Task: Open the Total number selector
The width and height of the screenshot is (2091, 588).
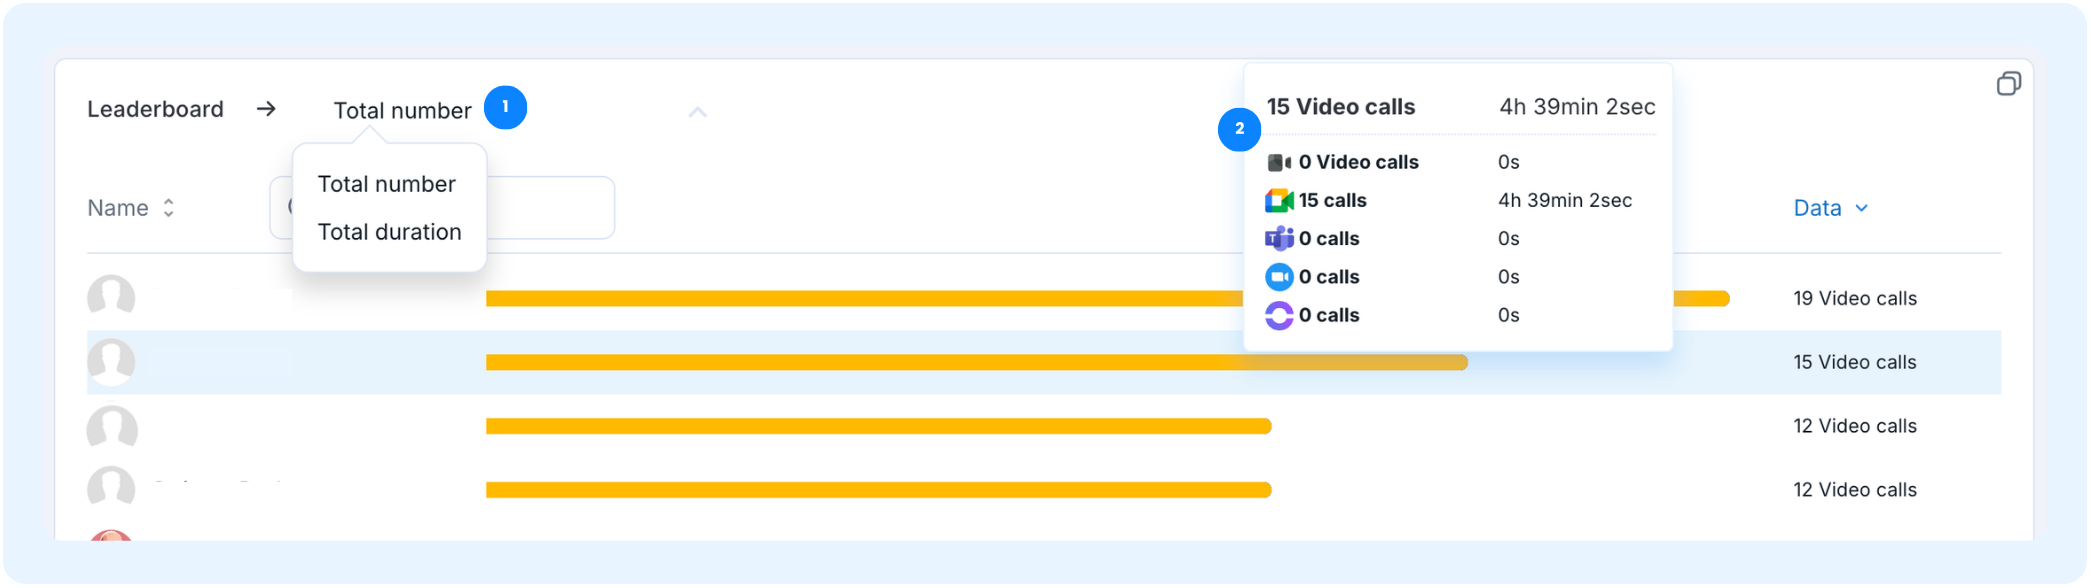Action: [402, 111]
